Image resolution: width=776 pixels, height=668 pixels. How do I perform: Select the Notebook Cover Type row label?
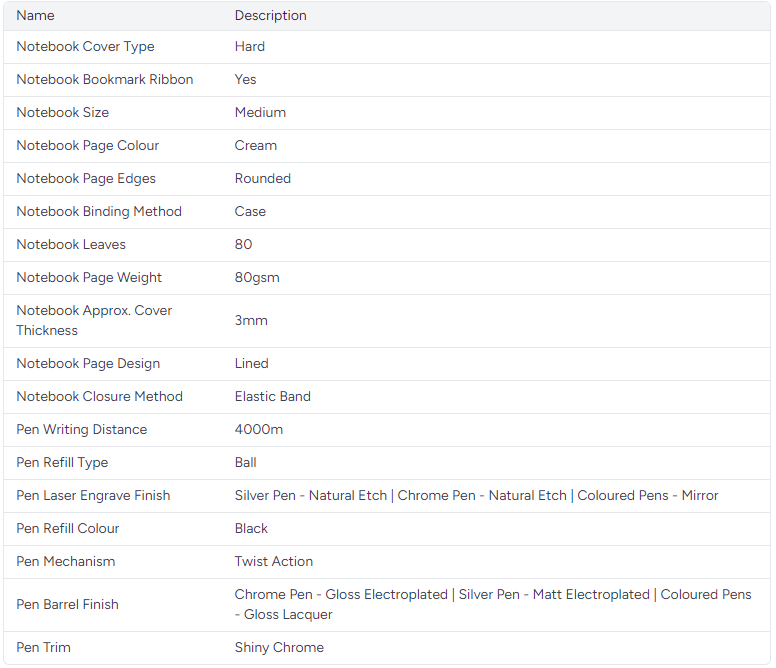(x=85, y=47)
